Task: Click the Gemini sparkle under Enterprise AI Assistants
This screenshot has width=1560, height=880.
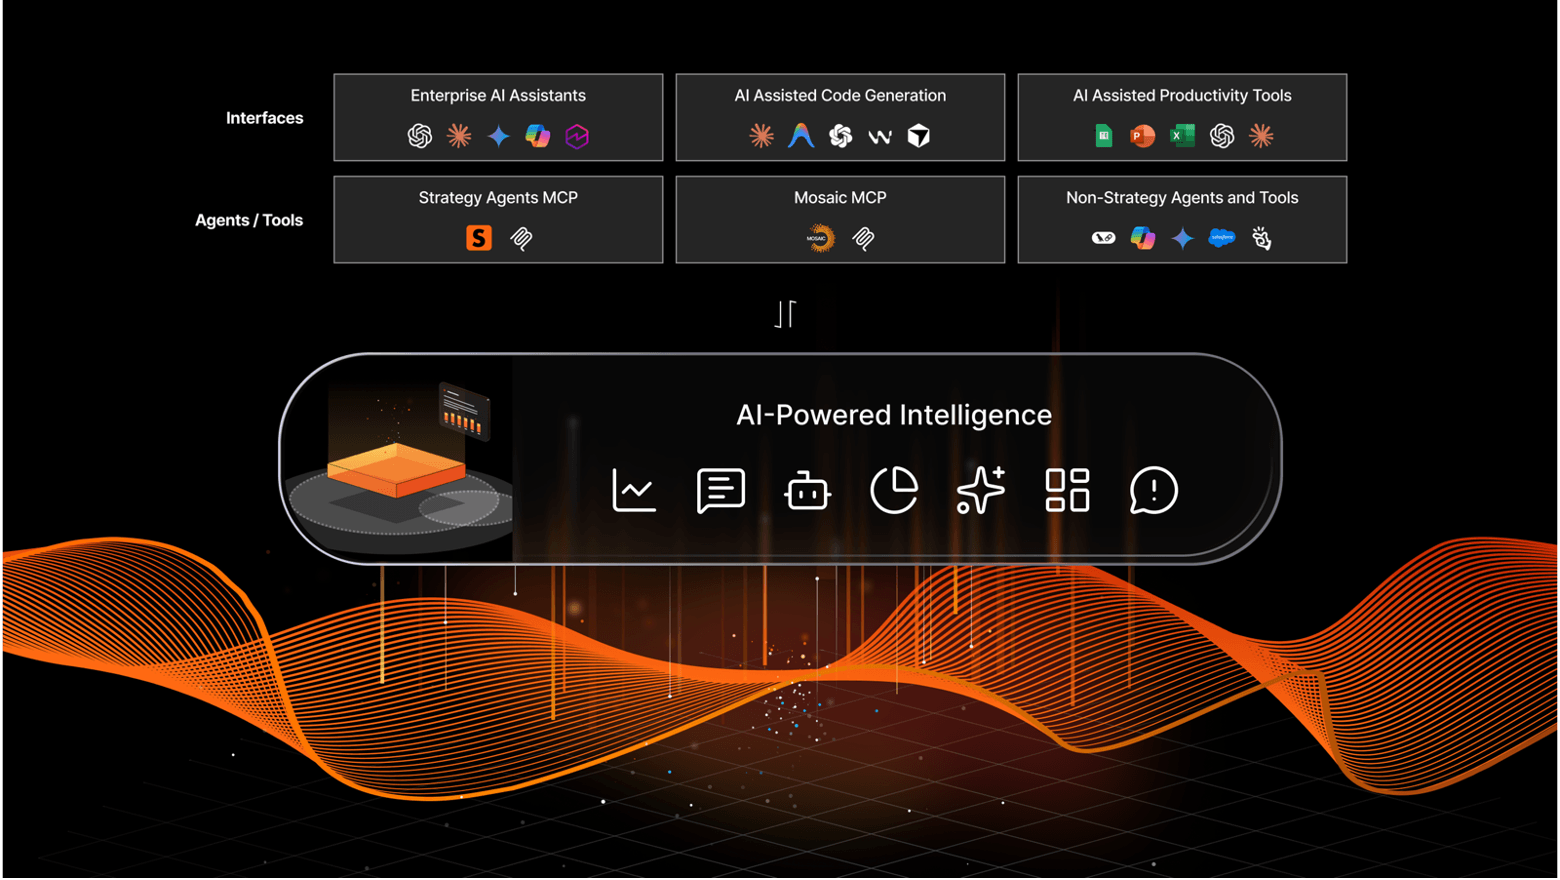Action: (x=498, y=136)
